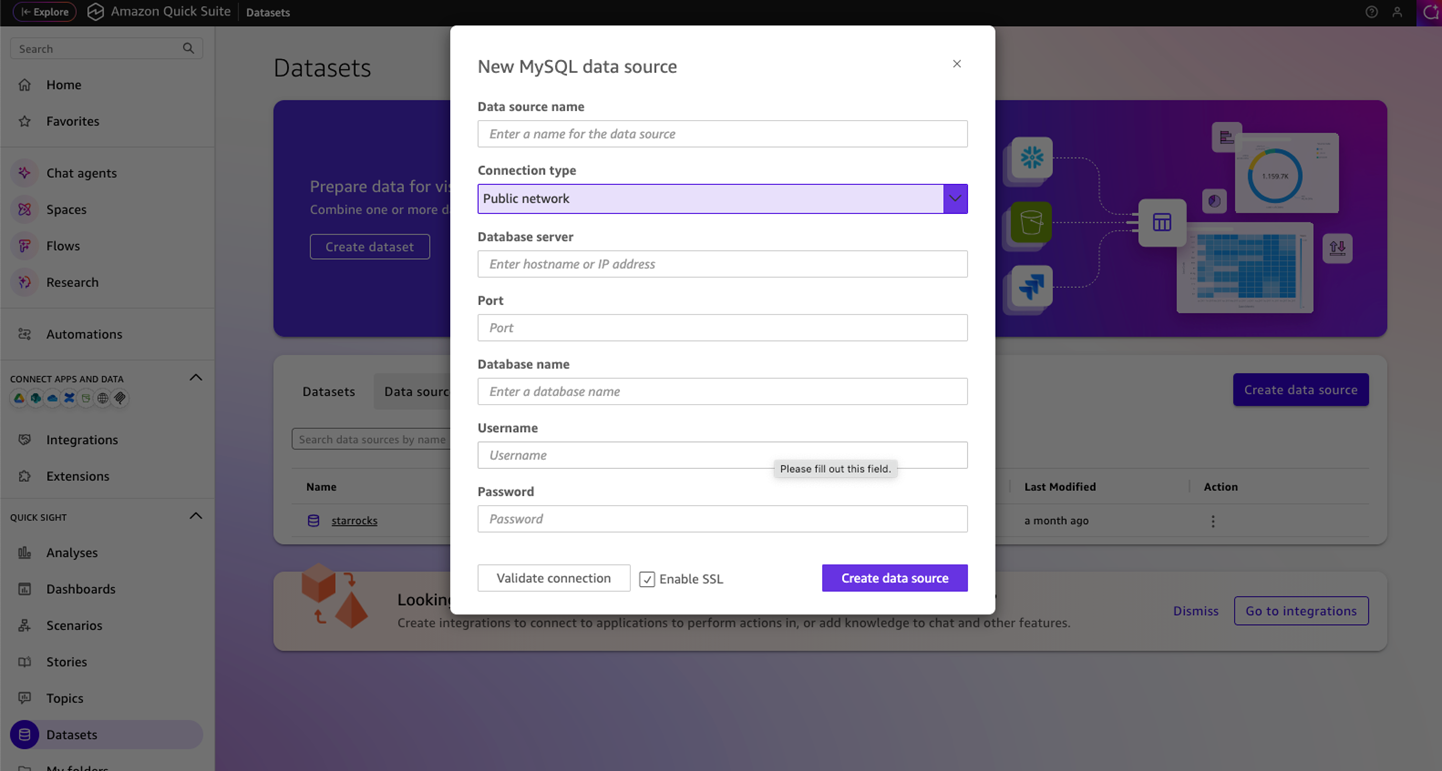The height and width of the screenshot is (771, 1442).
Task: Collapse the Connect Apps and Data section
Action: click(x=196, y=378)
